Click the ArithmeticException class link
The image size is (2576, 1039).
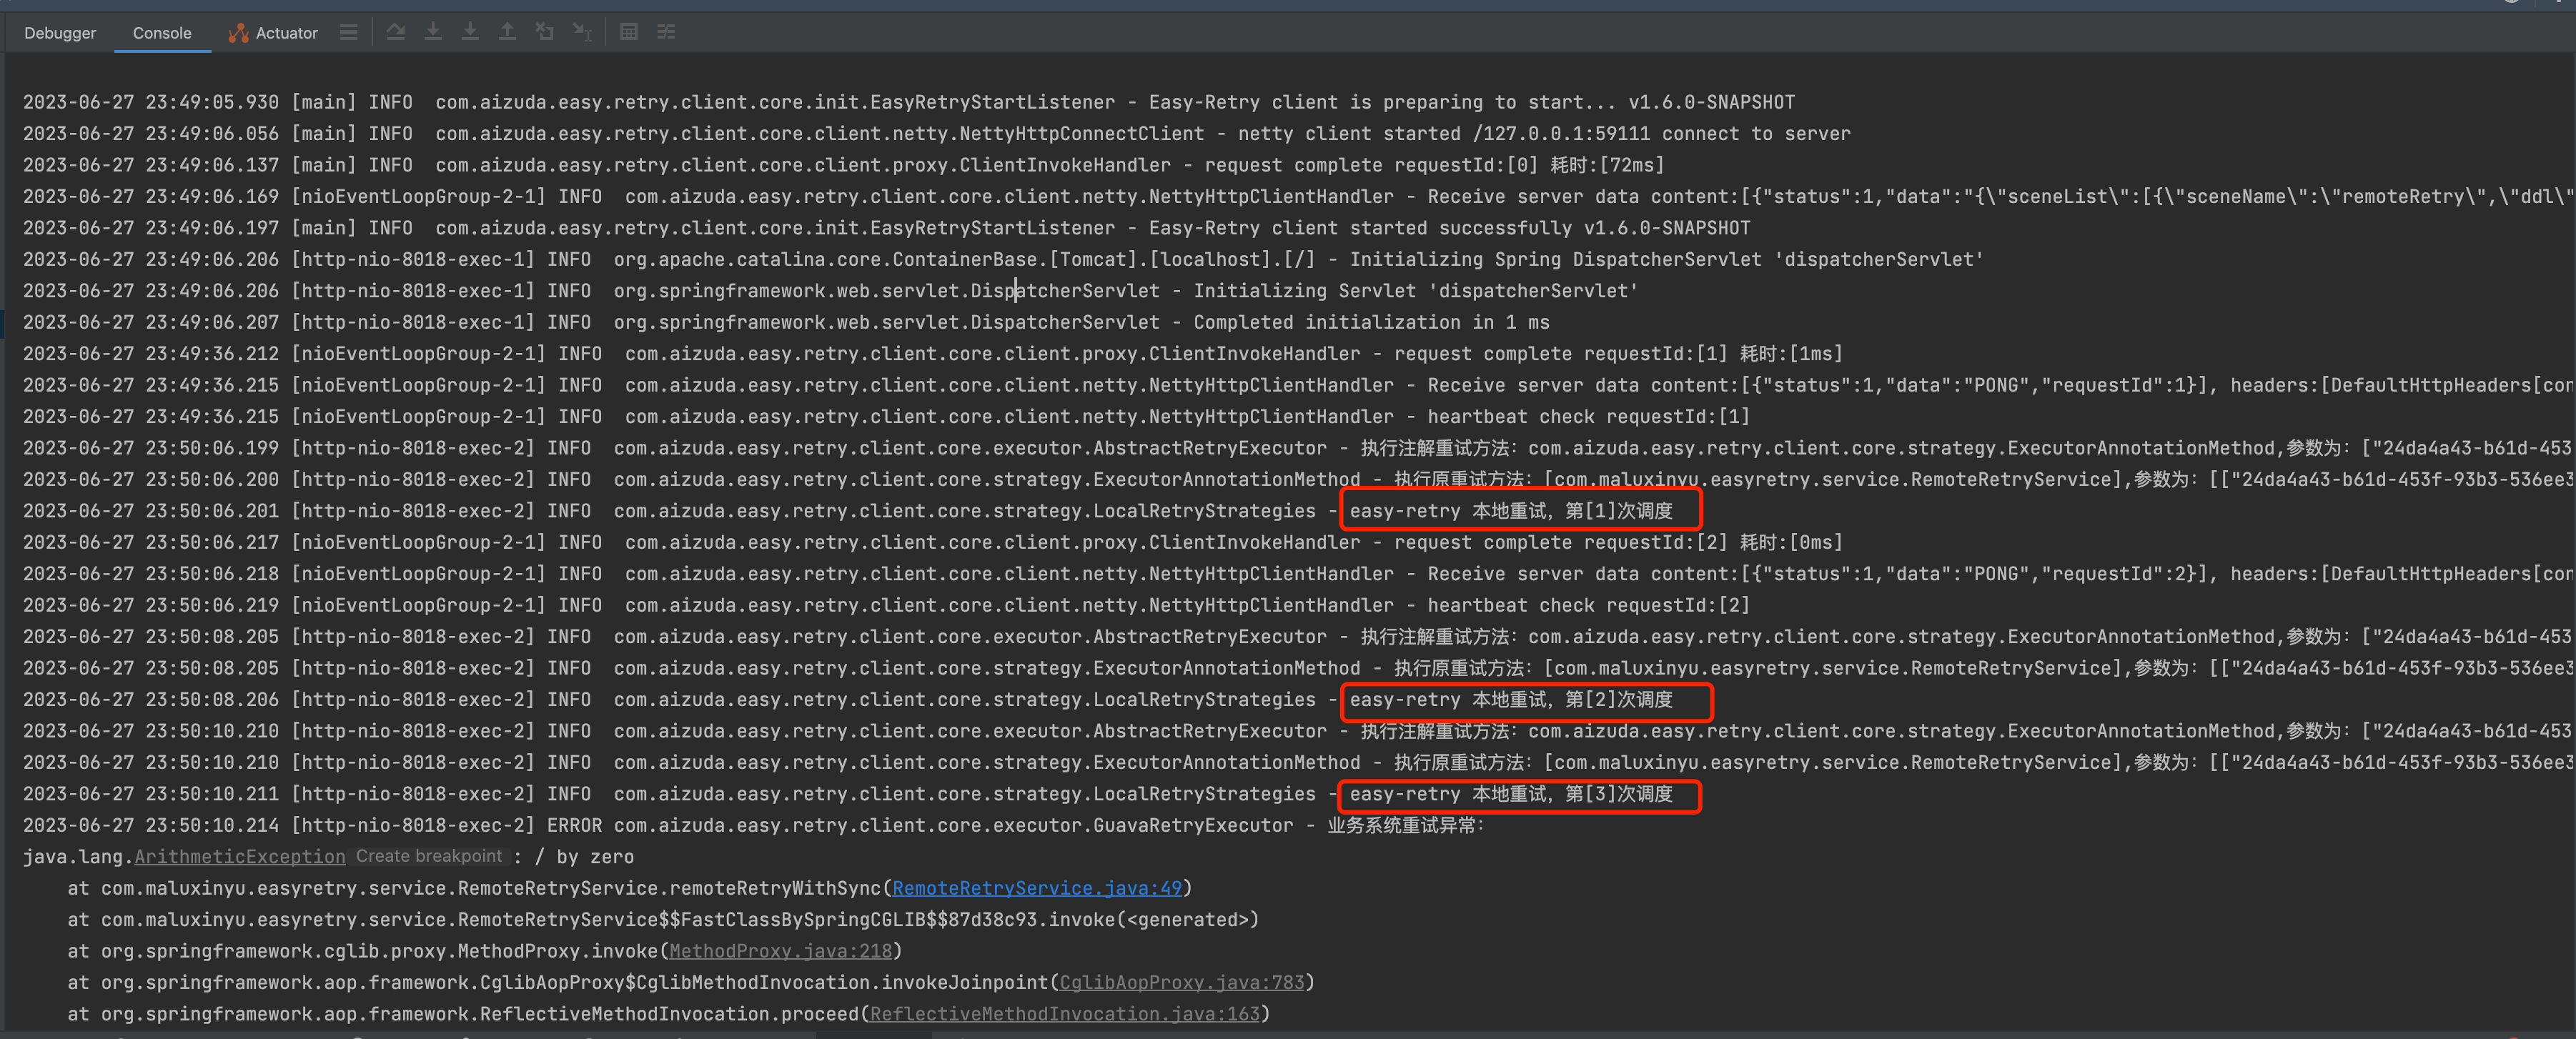(x=240, y=857)
